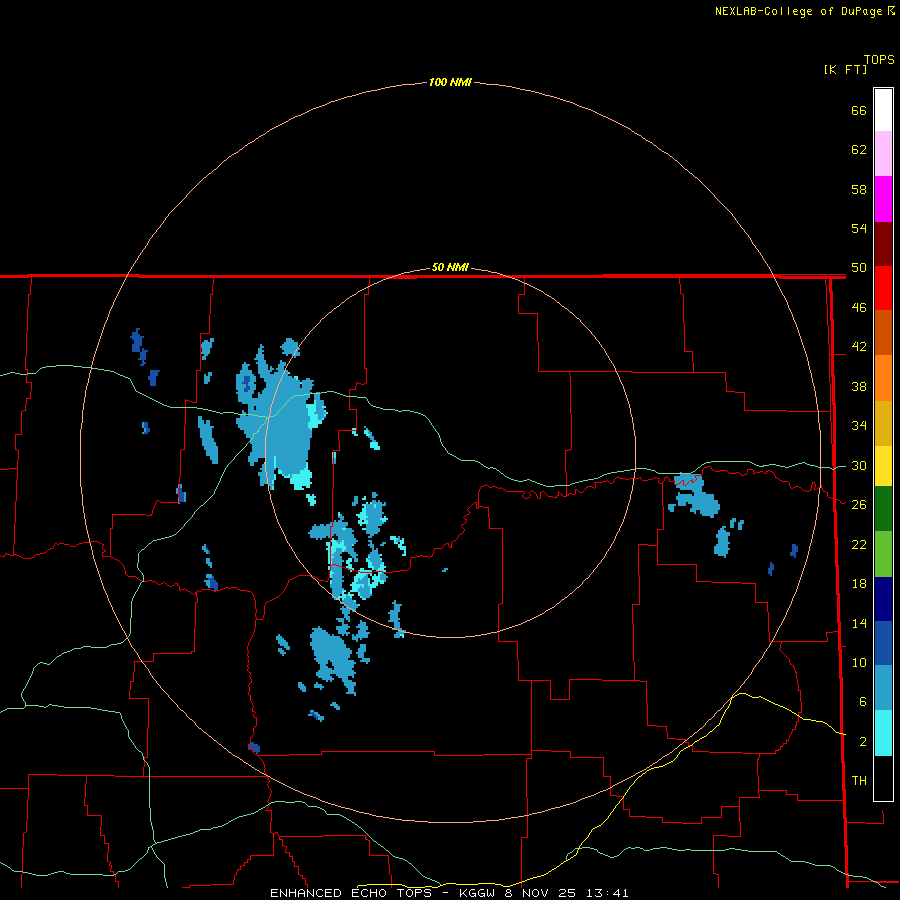
Task: Pick the cyan 6 kft legend swatch
Action: tap(883, 733)
